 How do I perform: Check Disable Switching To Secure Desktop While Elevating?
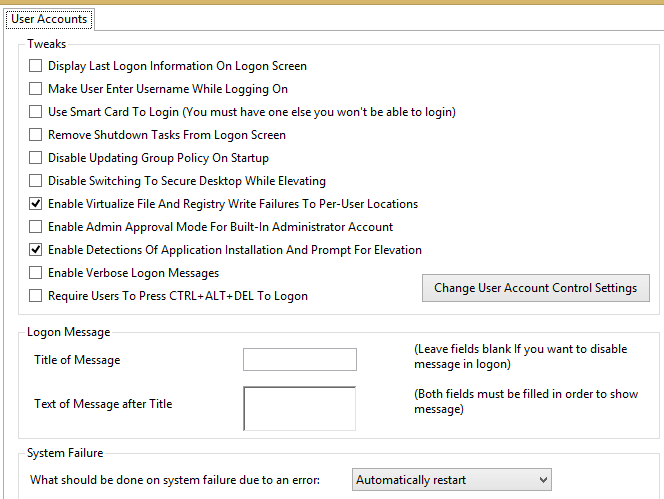coord(36,181)
